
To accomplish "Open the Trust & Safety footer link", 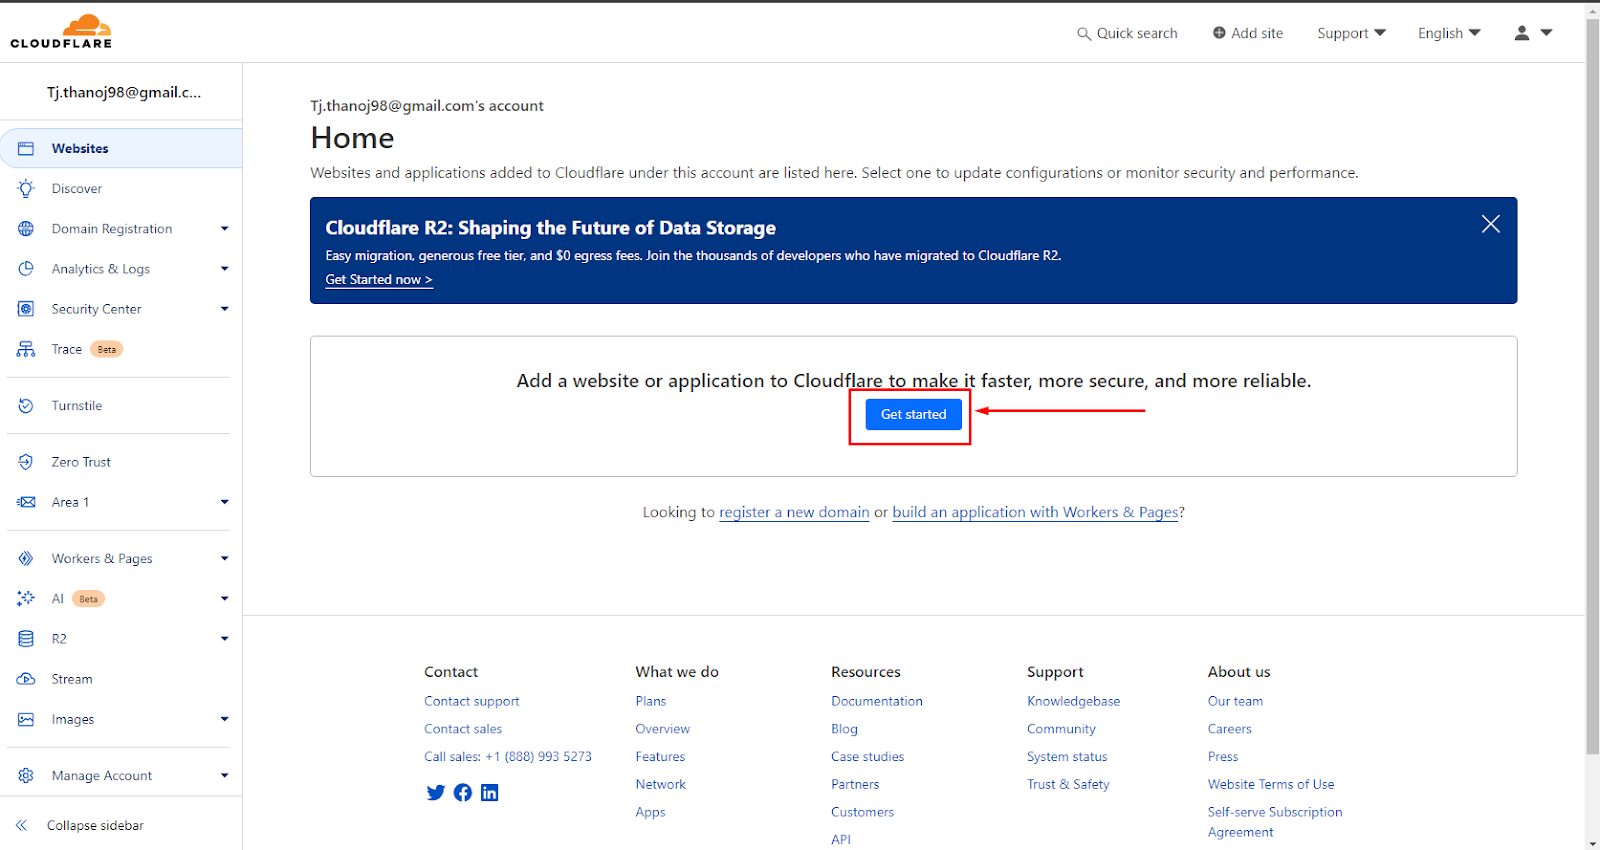I will (x=1068, y=785).
